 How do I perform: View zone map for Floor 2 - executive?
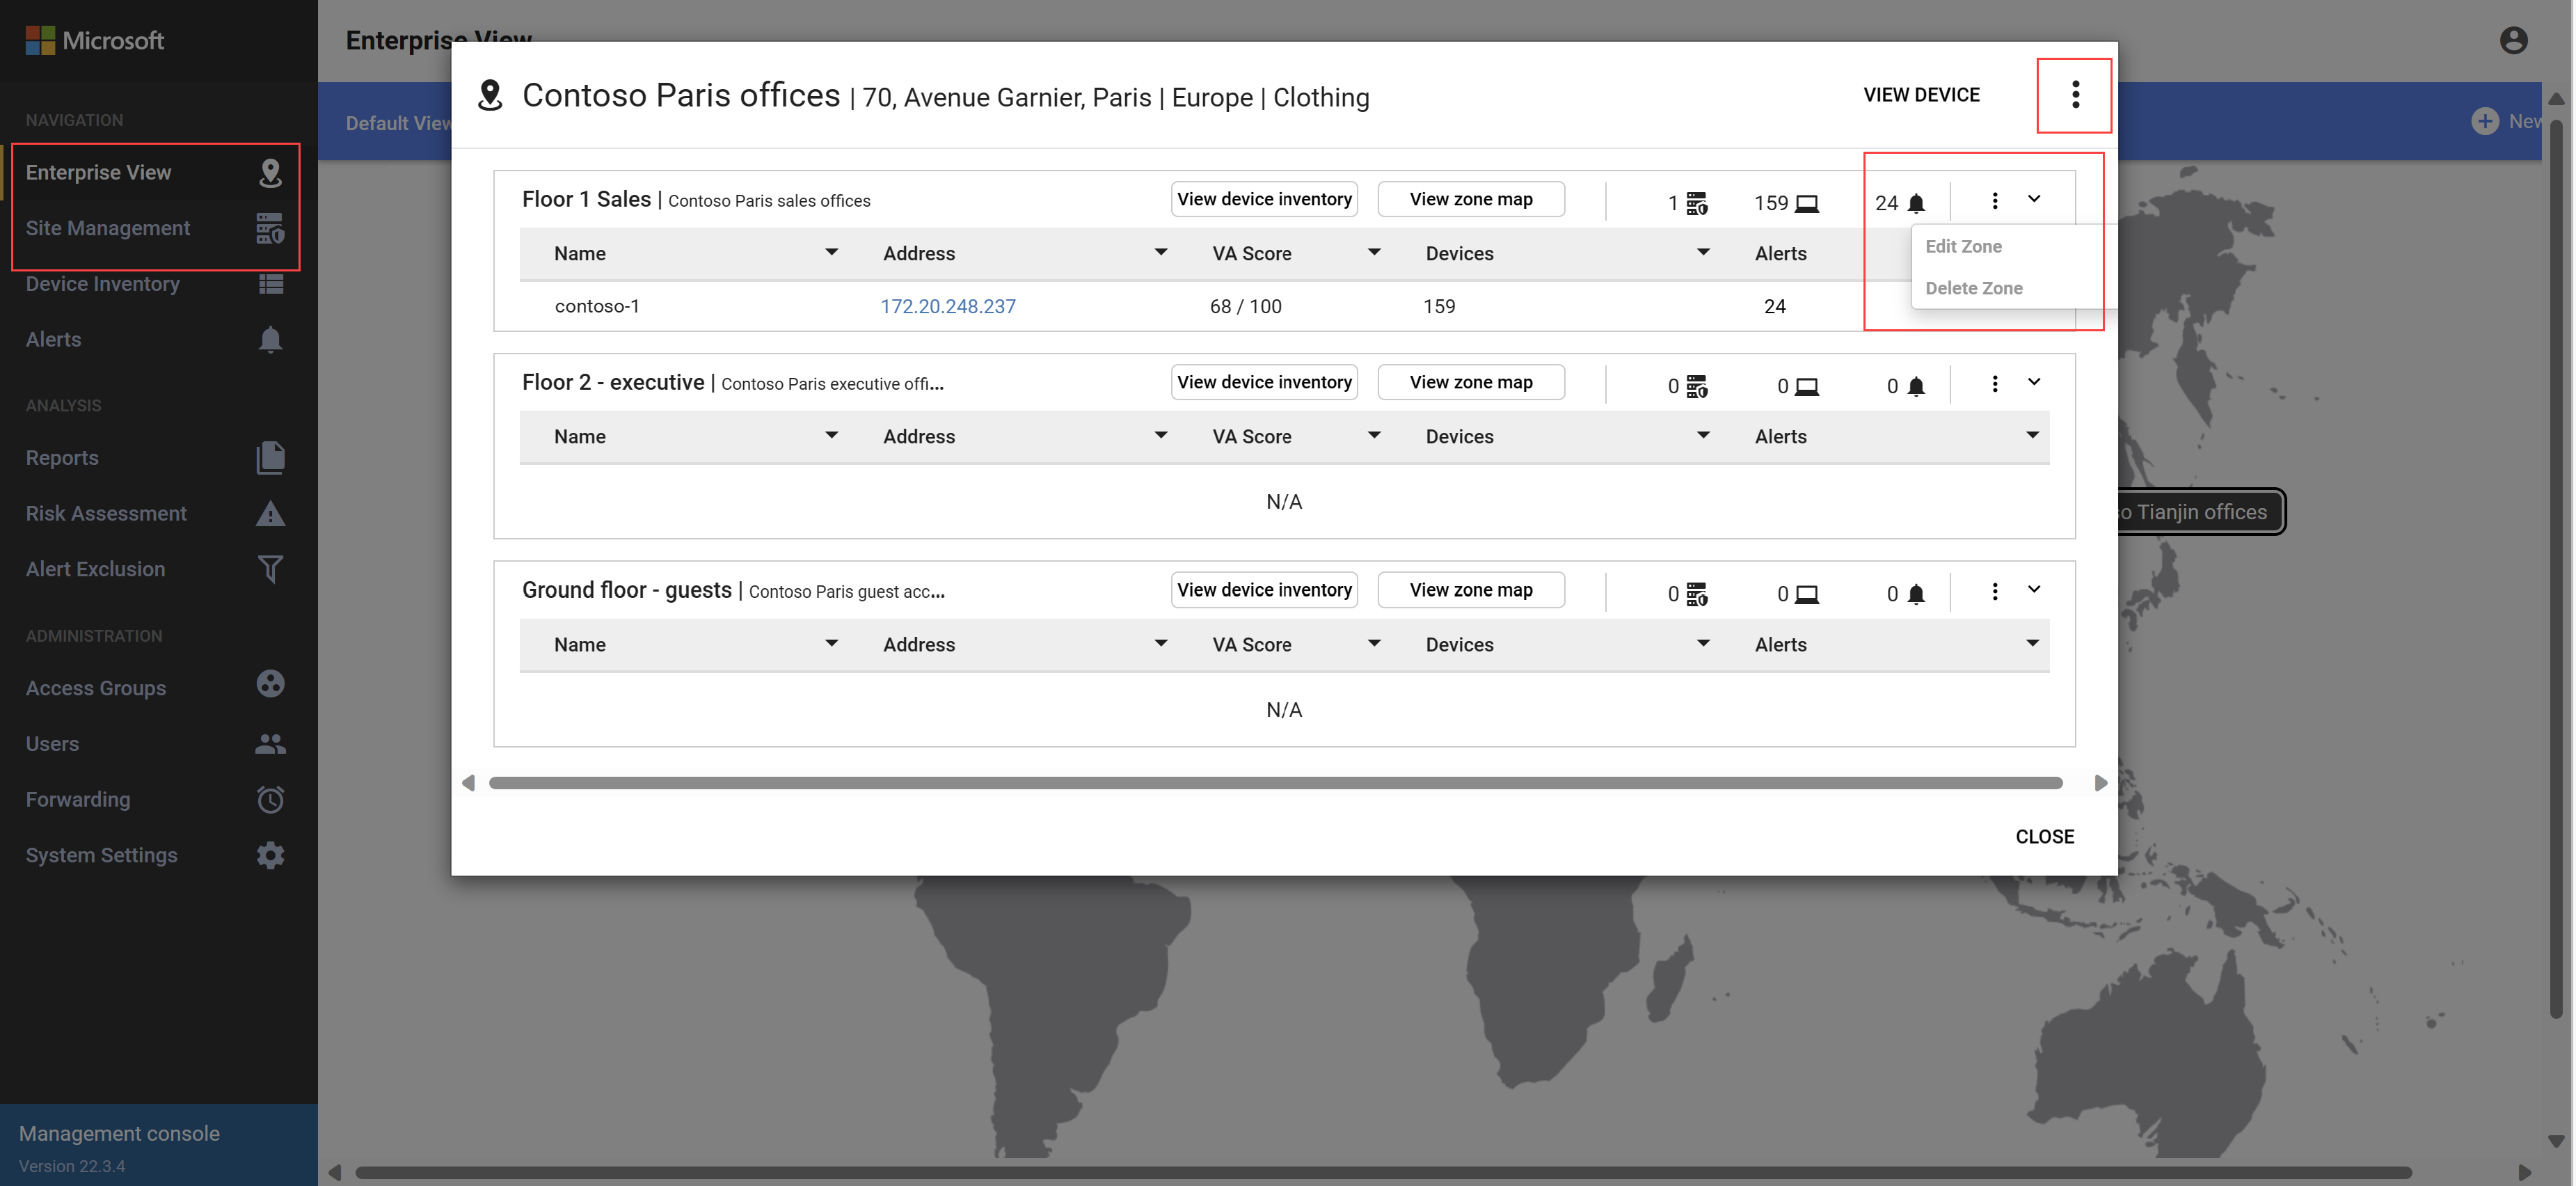[x=1471, y=382]
